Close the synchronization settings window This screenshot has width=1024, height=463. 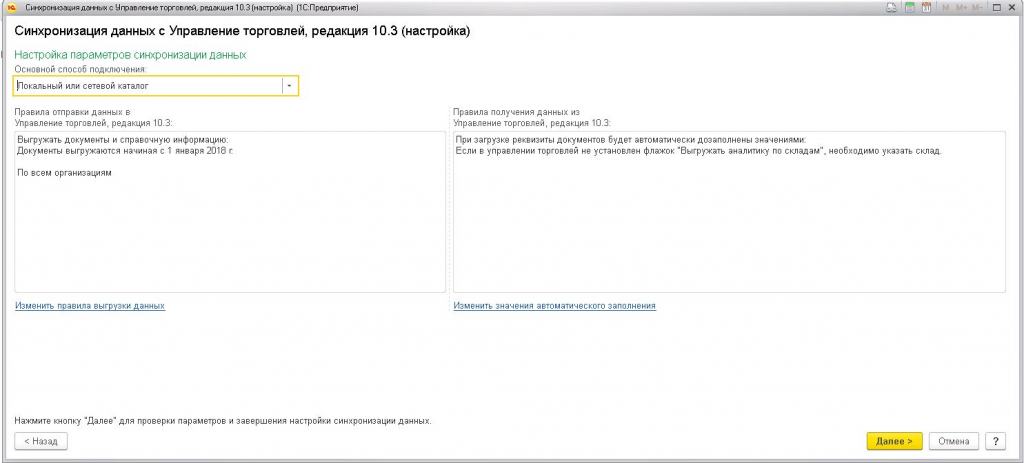(1010, 8)
